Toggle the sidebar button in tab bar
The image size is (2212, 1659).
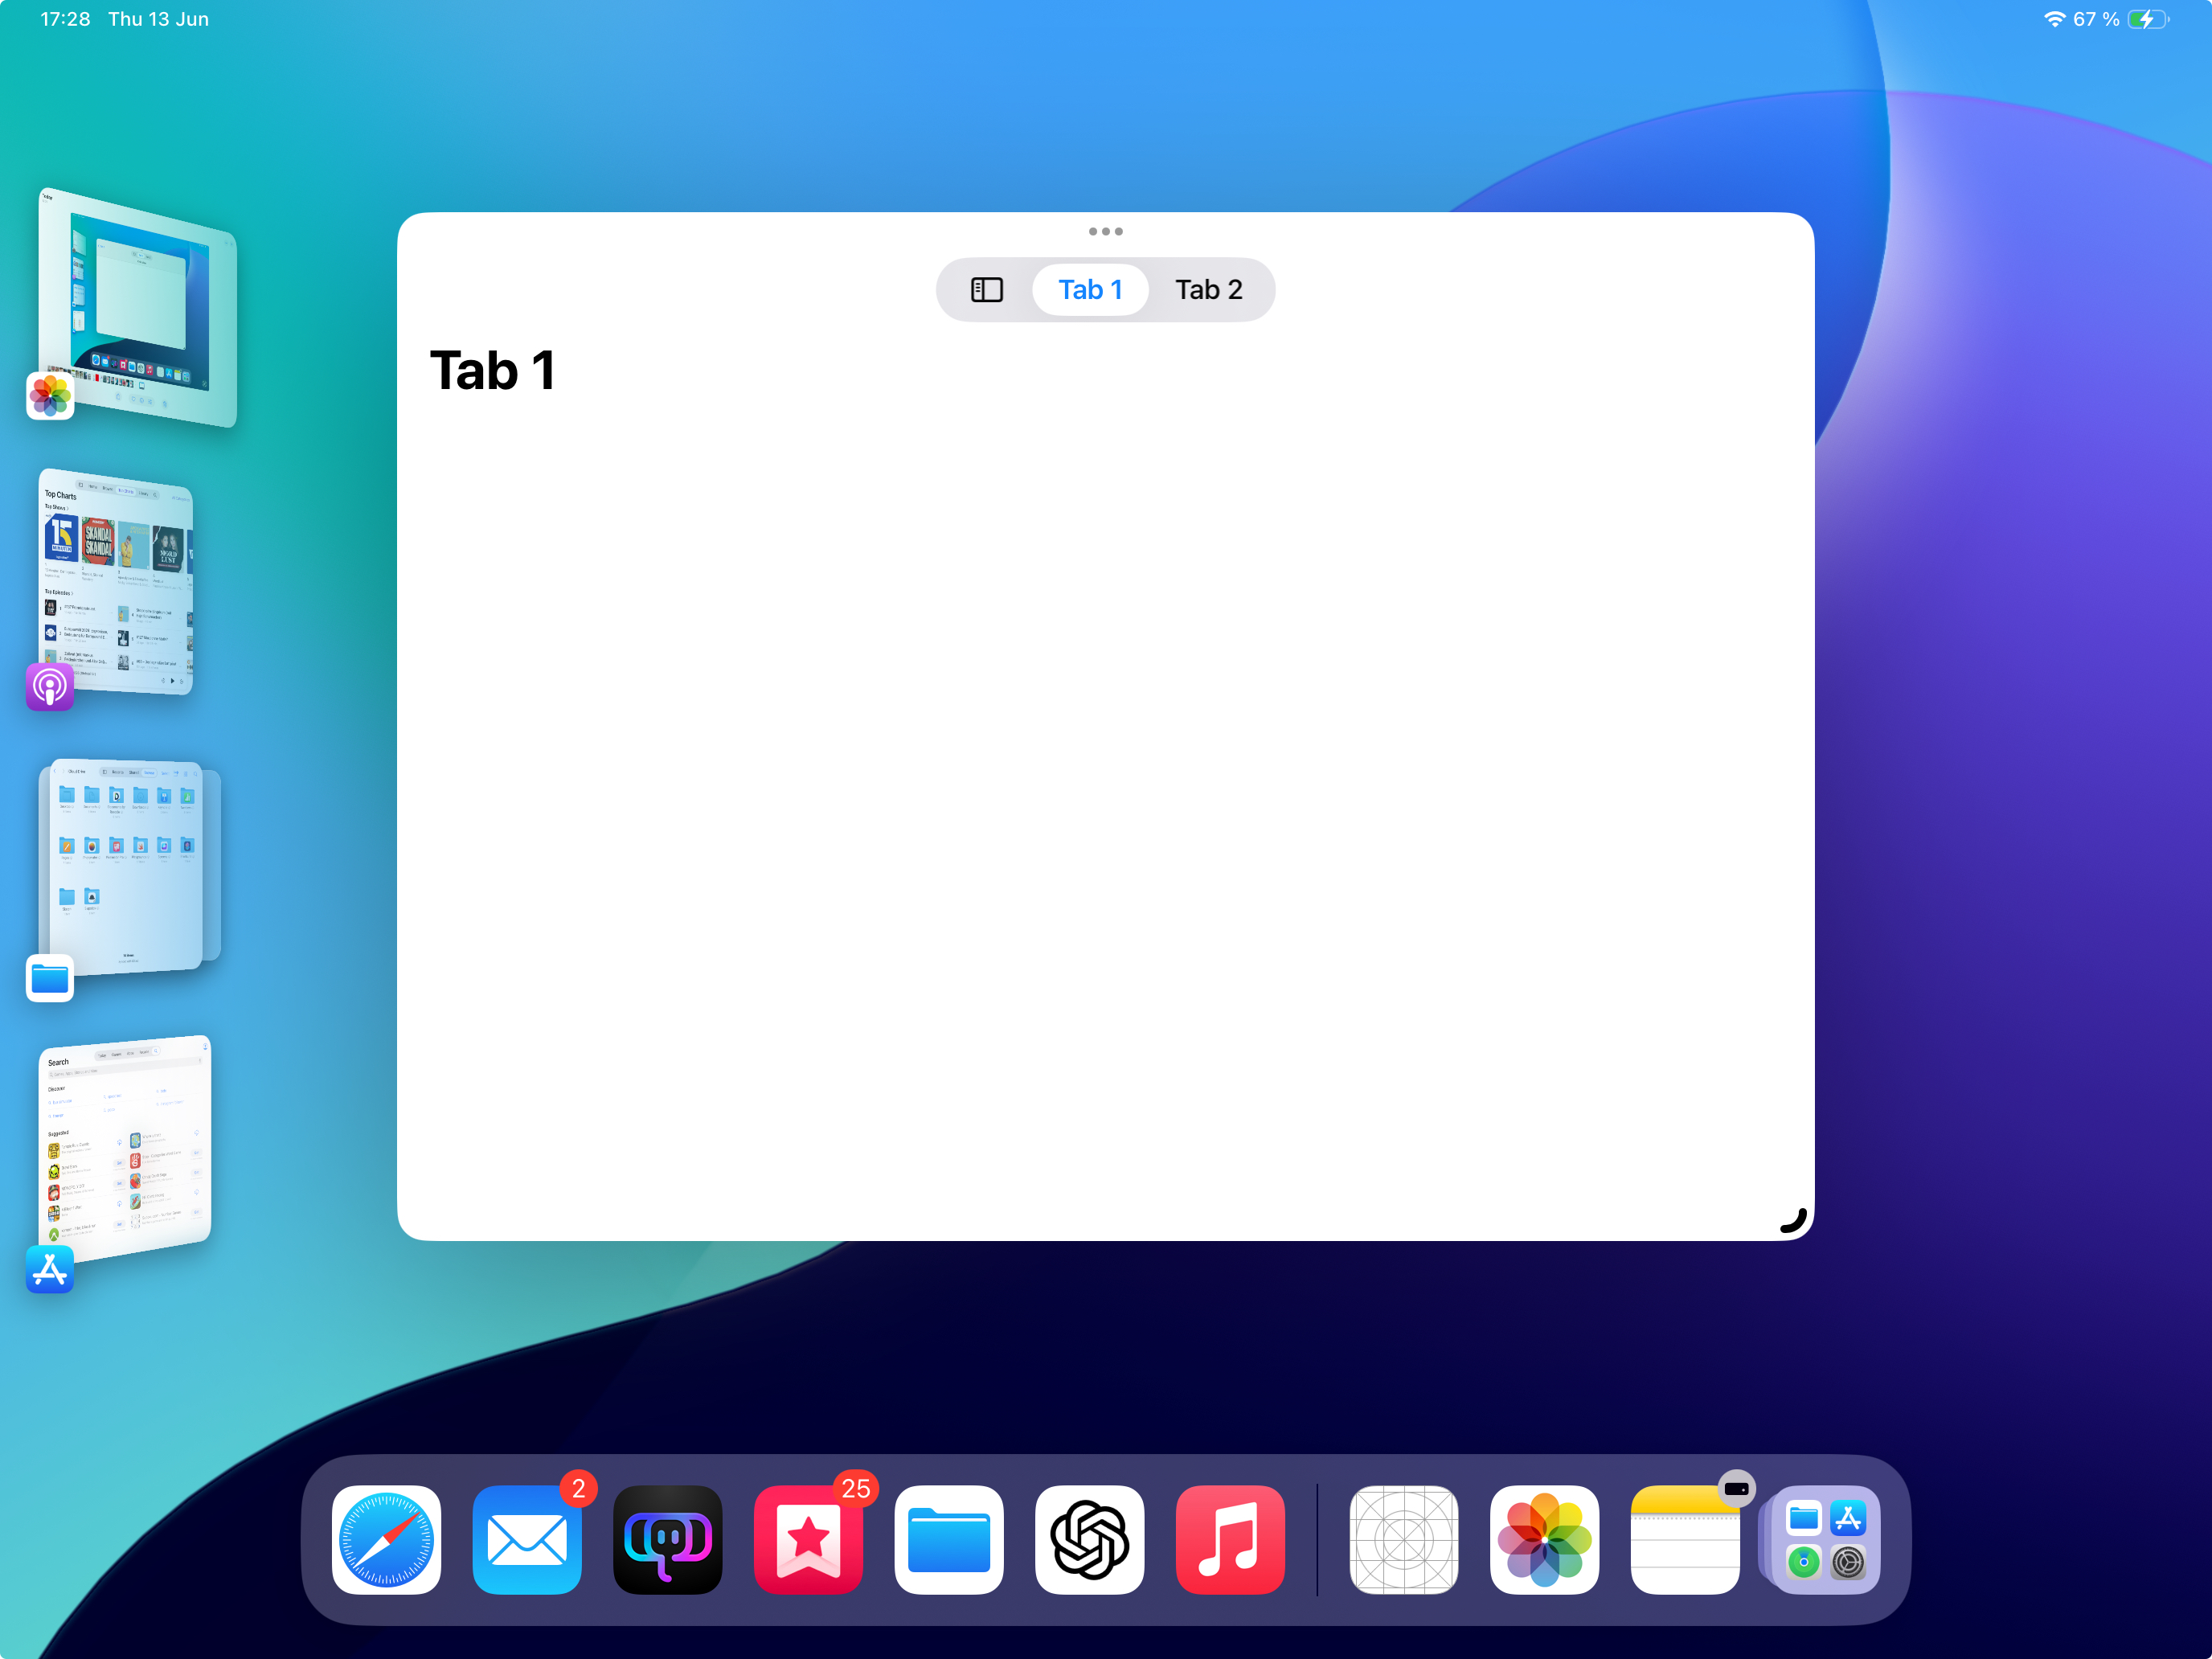986,290
